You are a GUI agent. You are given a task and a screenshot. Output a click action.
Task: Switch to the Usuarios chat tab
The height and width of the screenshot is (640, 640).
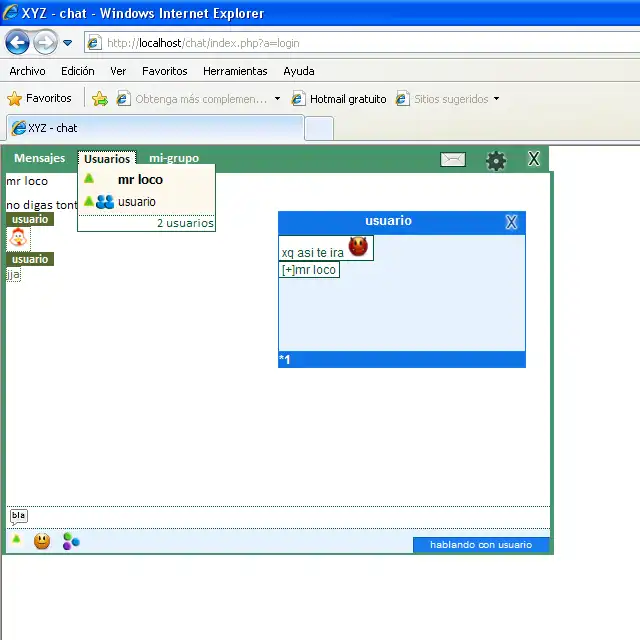pyautogui.click(x=107, y=159)
